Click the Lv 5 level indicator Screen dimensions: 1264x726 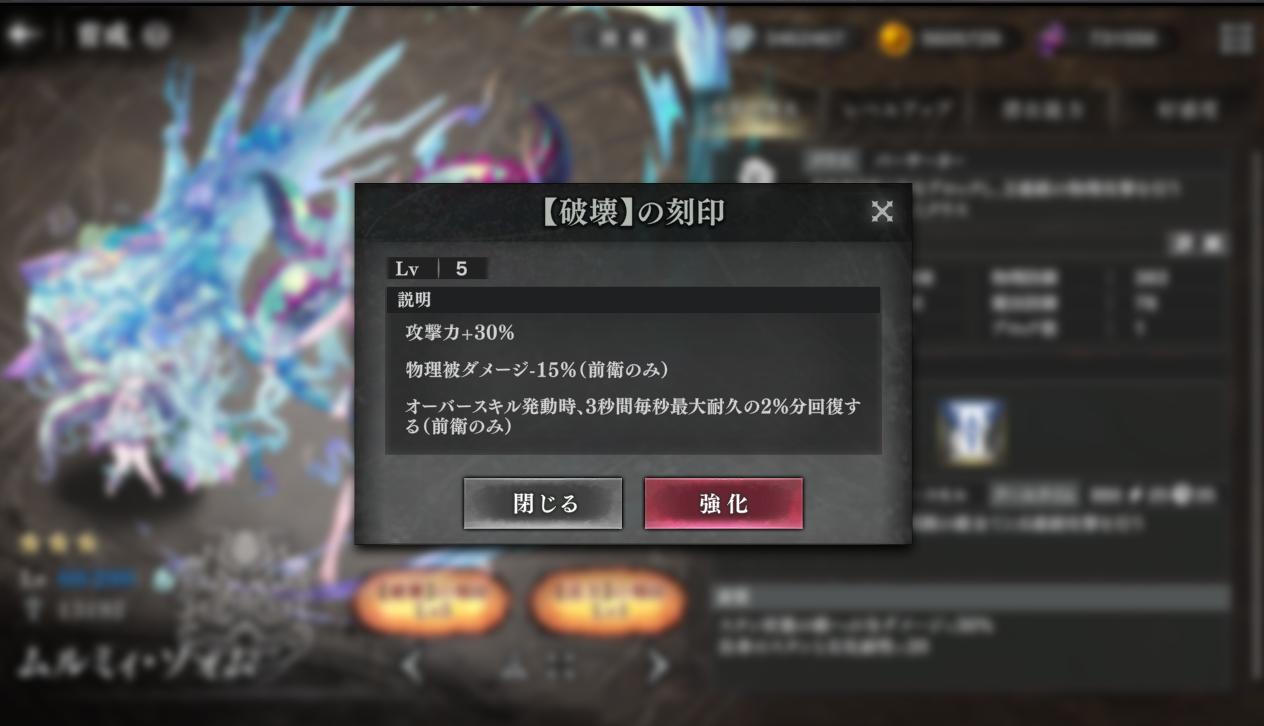[x=437, y=268]
